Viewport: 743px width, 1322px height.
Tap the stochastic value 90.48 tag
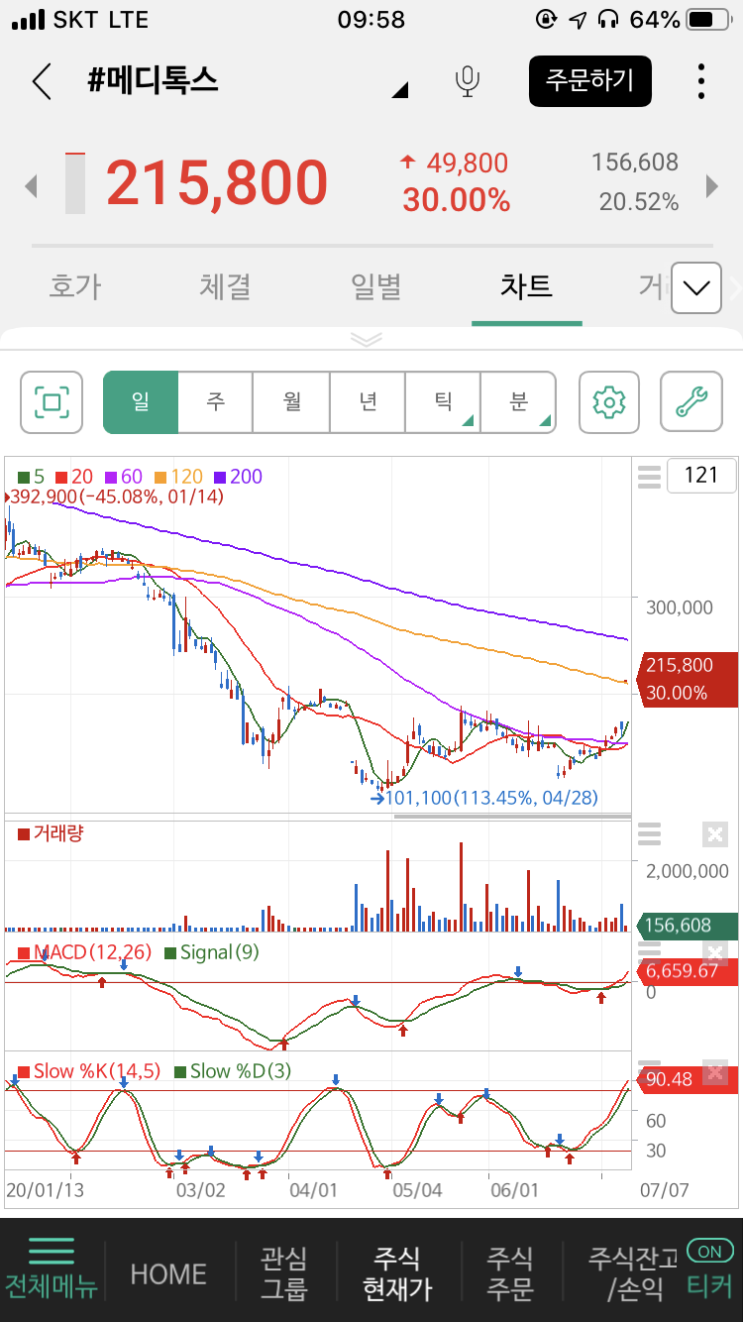[x=687, y=1080]
